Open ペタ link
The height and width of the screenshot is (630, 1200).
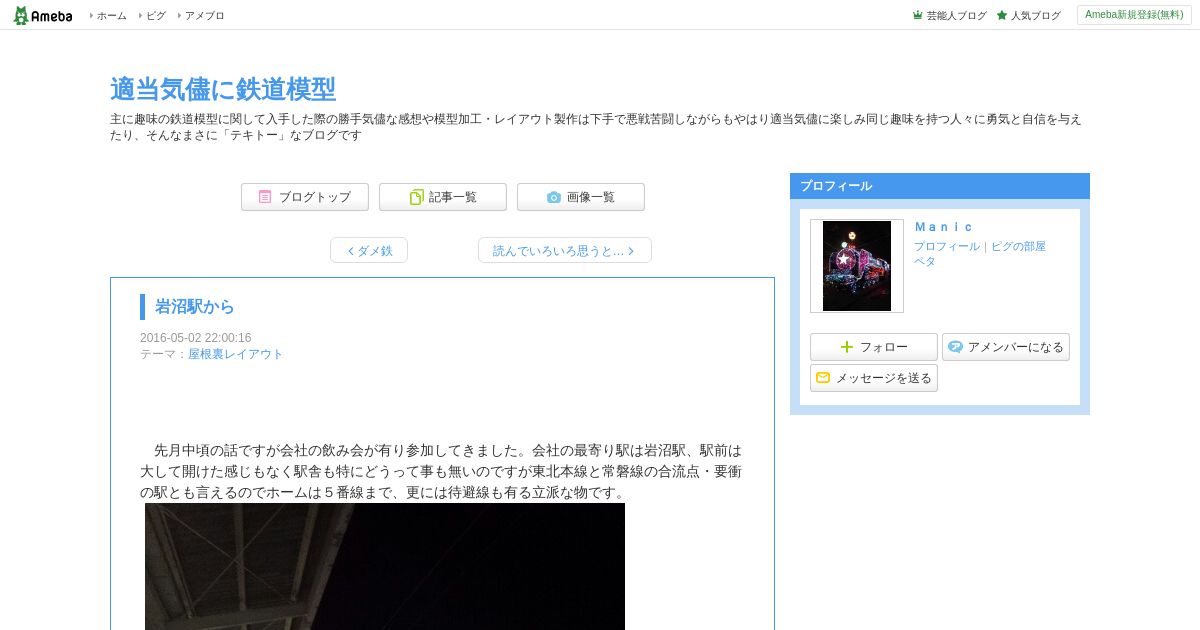tap(924, 261)
